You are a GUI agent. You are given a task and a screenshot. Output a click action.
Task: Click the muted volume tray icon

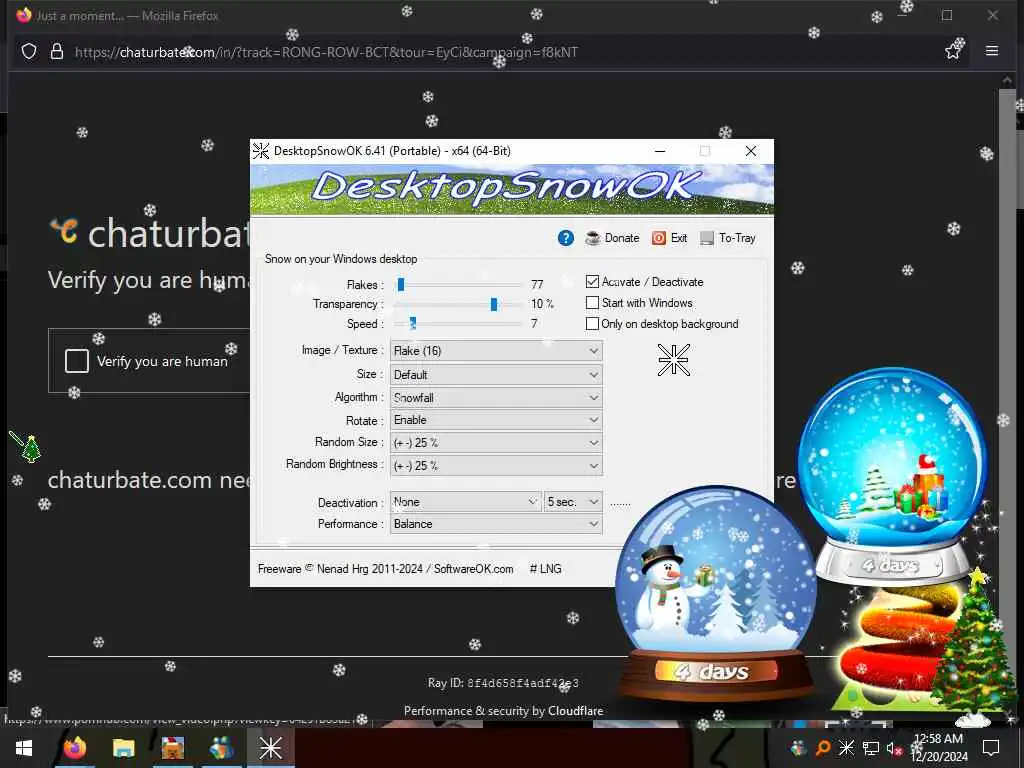[894, 748]
